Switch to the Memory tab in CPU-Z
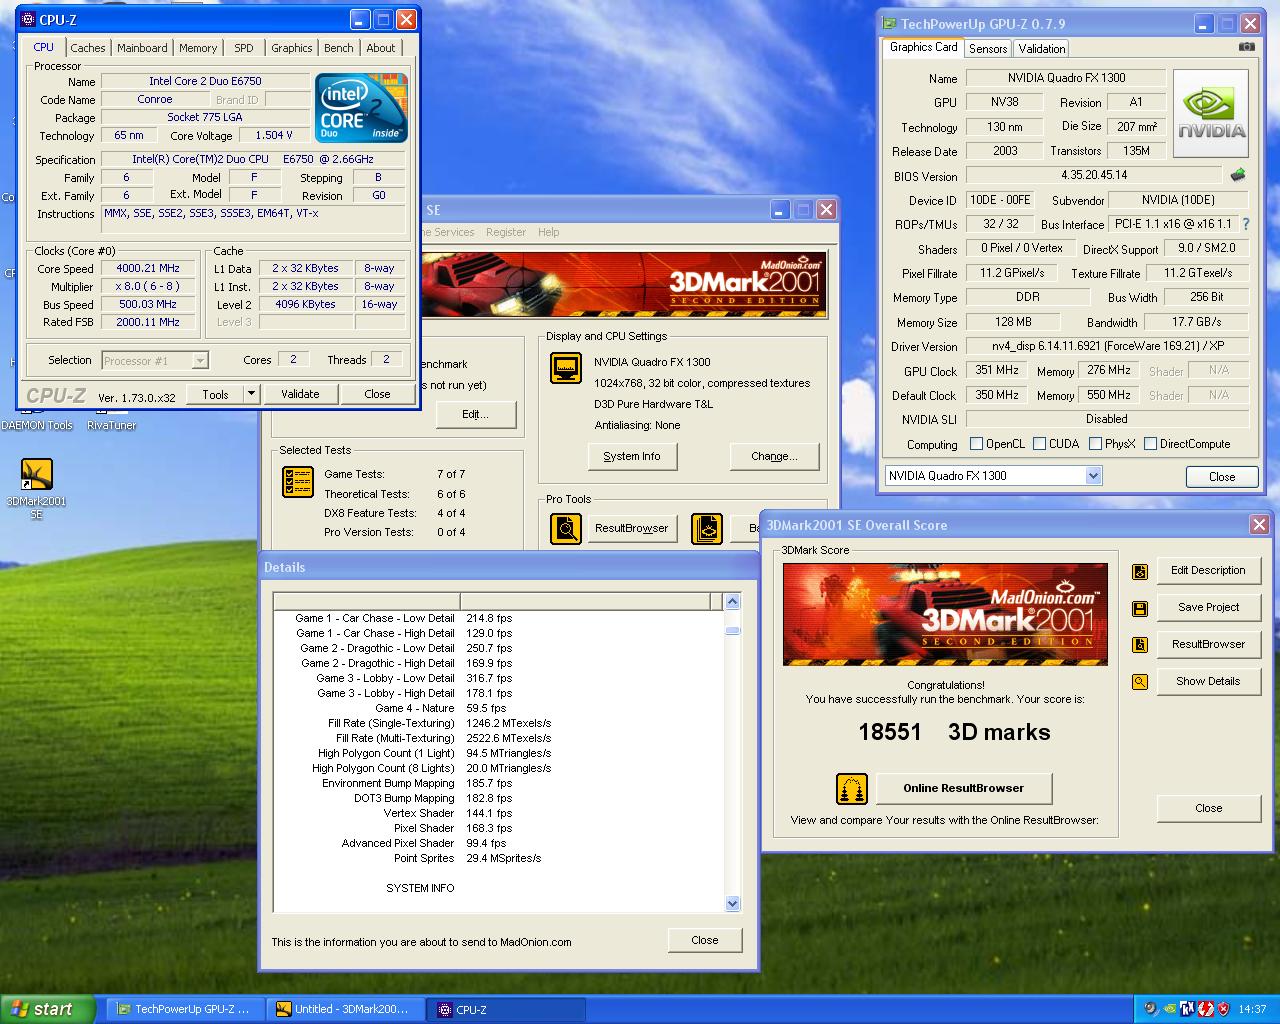 click(x=198, y=48)
